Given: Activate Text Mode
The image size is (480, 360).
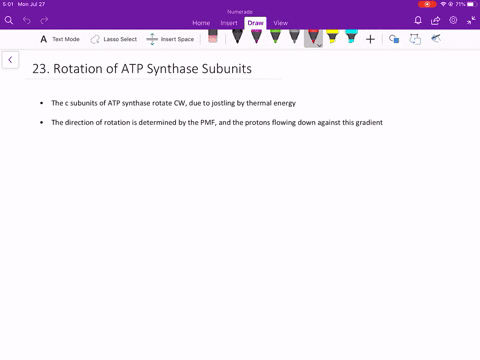Looking at the screenshot, I should [x=60, y=39].
